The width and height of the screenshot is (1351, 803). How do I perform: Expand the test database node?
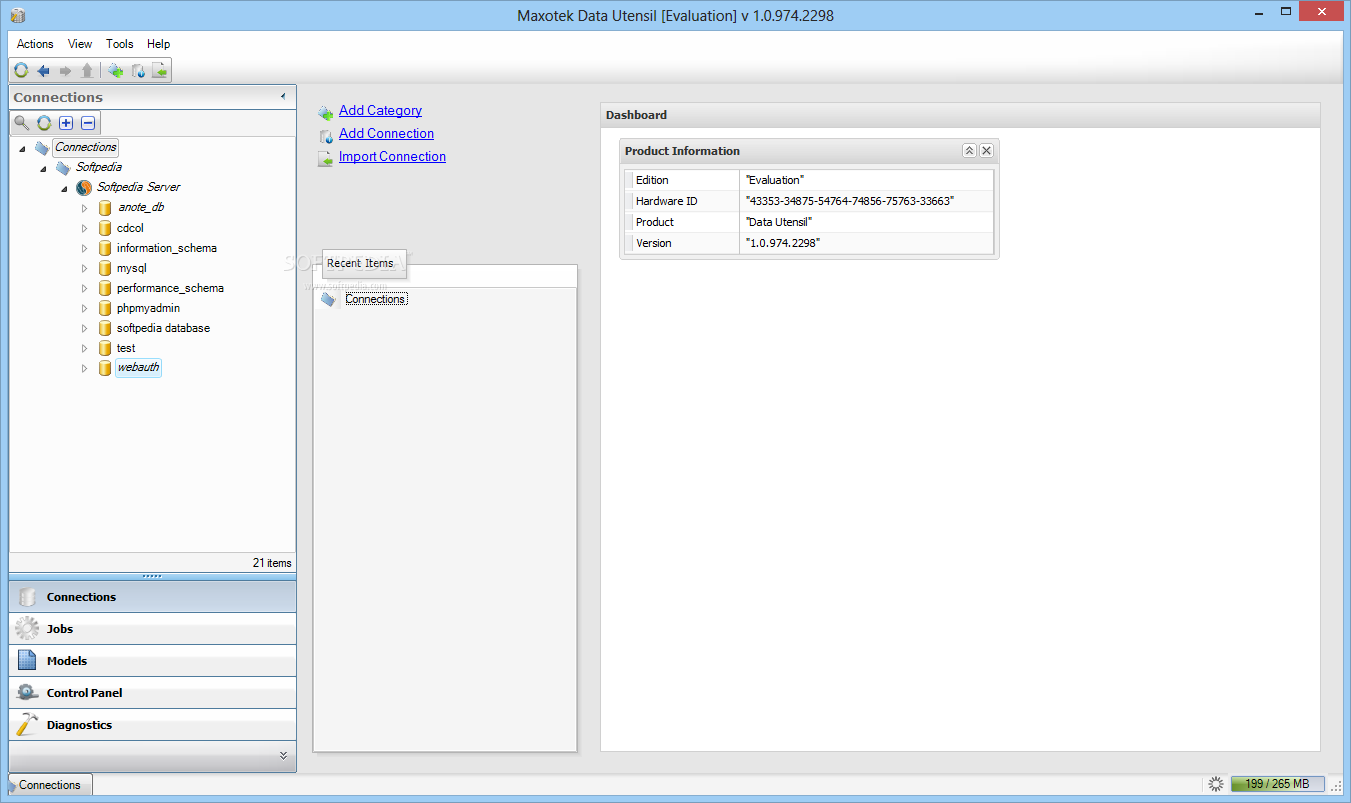85,348
